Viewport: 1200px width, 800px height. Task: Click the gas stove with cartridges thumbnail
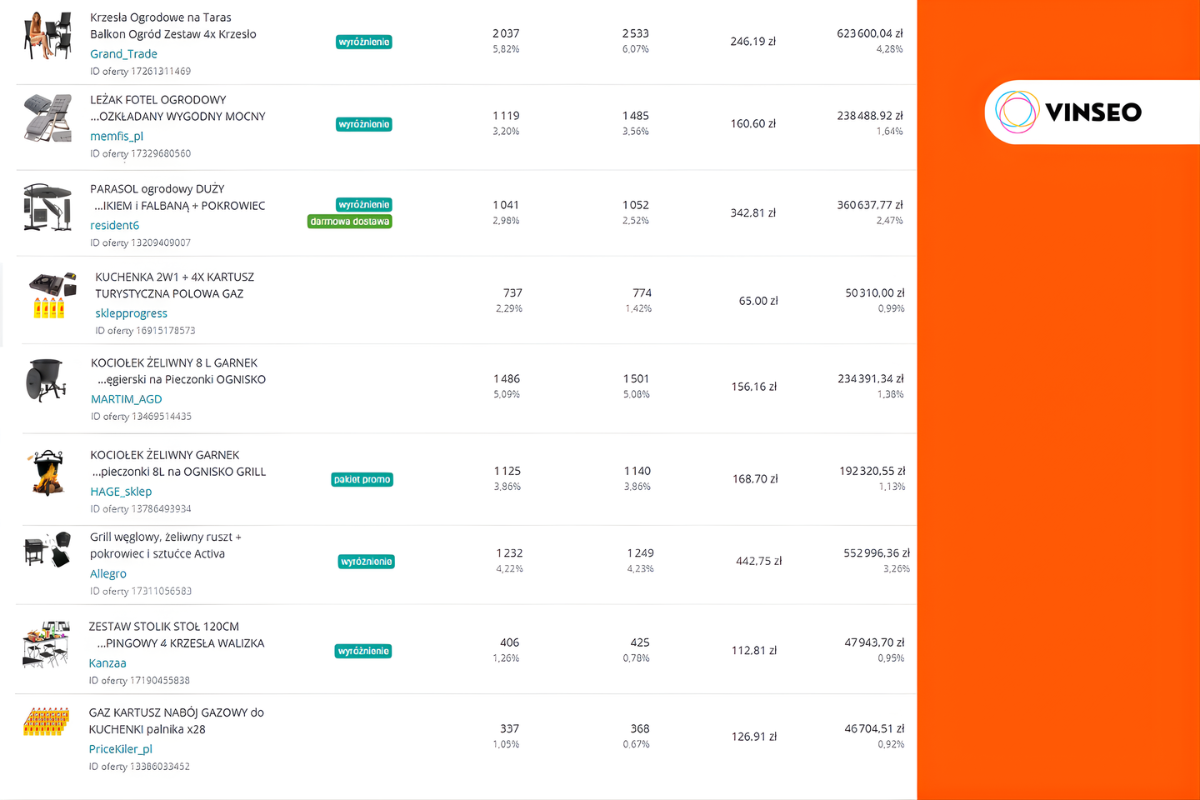point(54,295)
